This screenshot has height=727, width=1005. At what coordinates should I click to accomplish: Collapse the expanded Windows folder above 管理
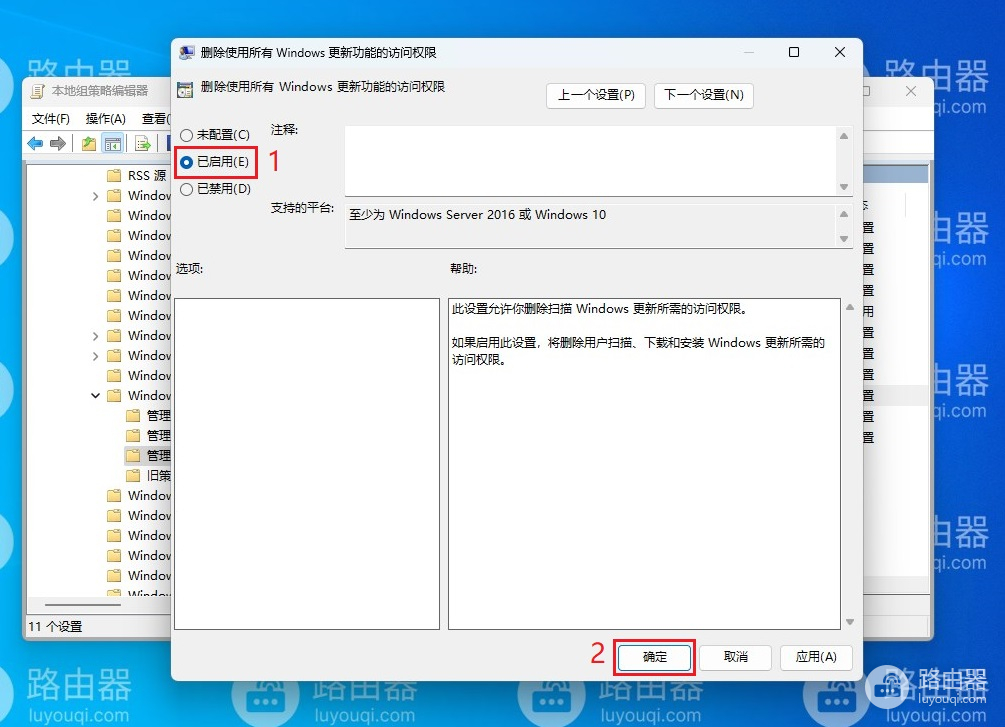tap(96, 396)
